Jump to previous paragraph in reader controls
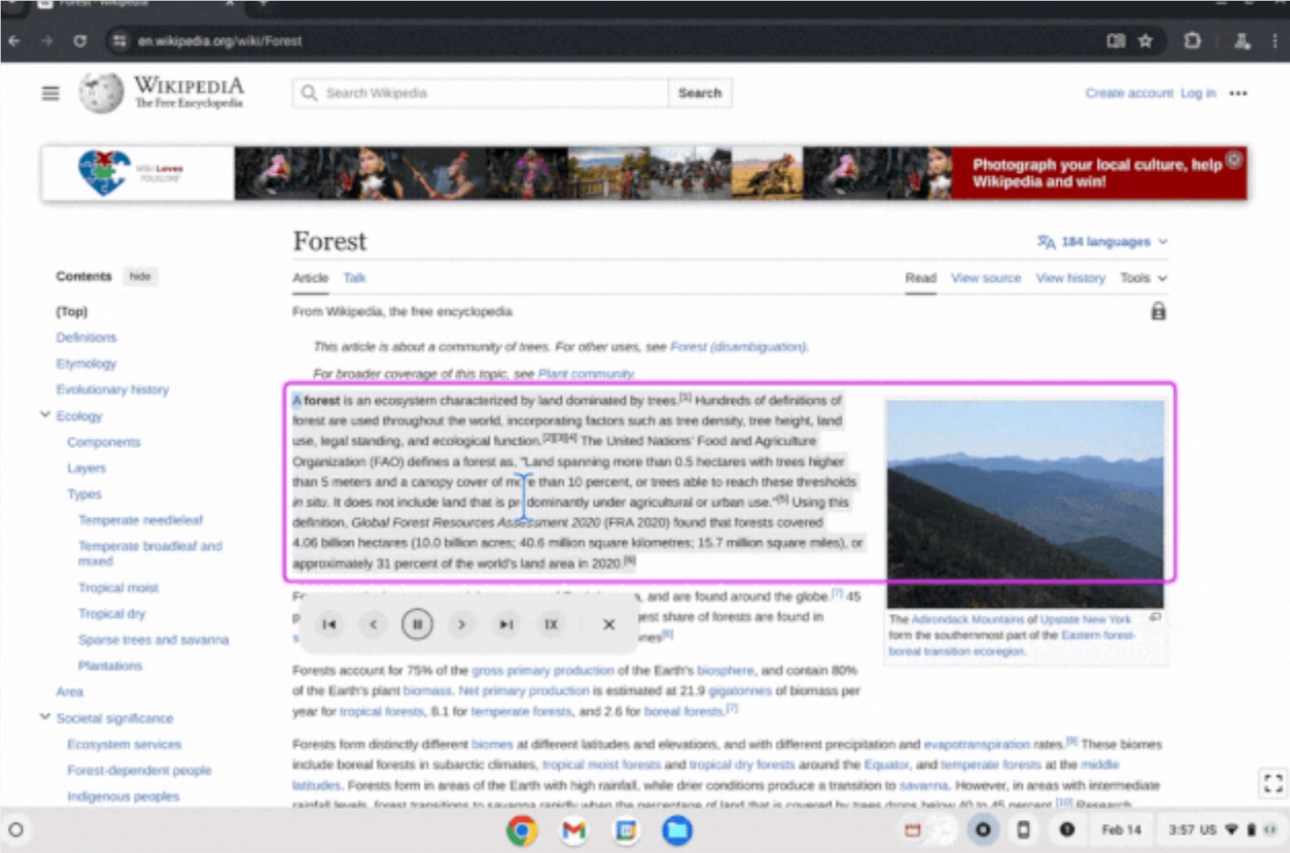This screenshot has height=853, width=1290. [x=329, y=624]
